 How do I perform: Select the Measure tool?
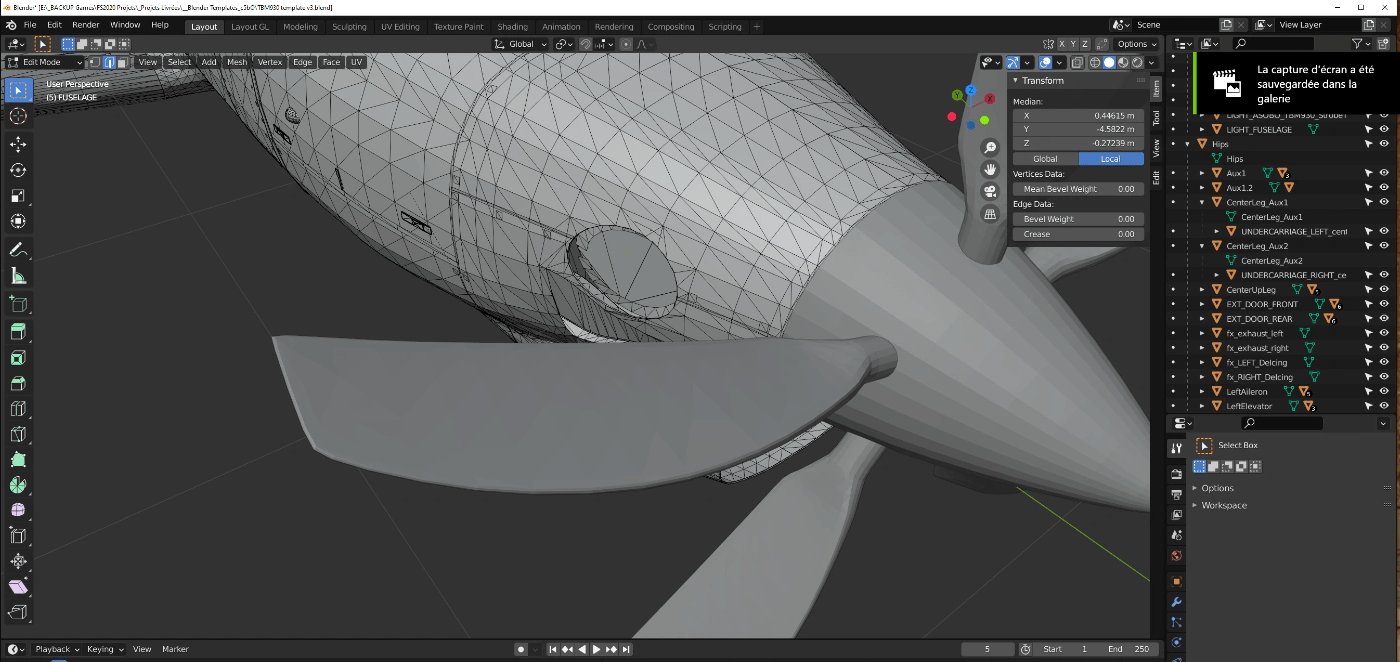[18, 276]
